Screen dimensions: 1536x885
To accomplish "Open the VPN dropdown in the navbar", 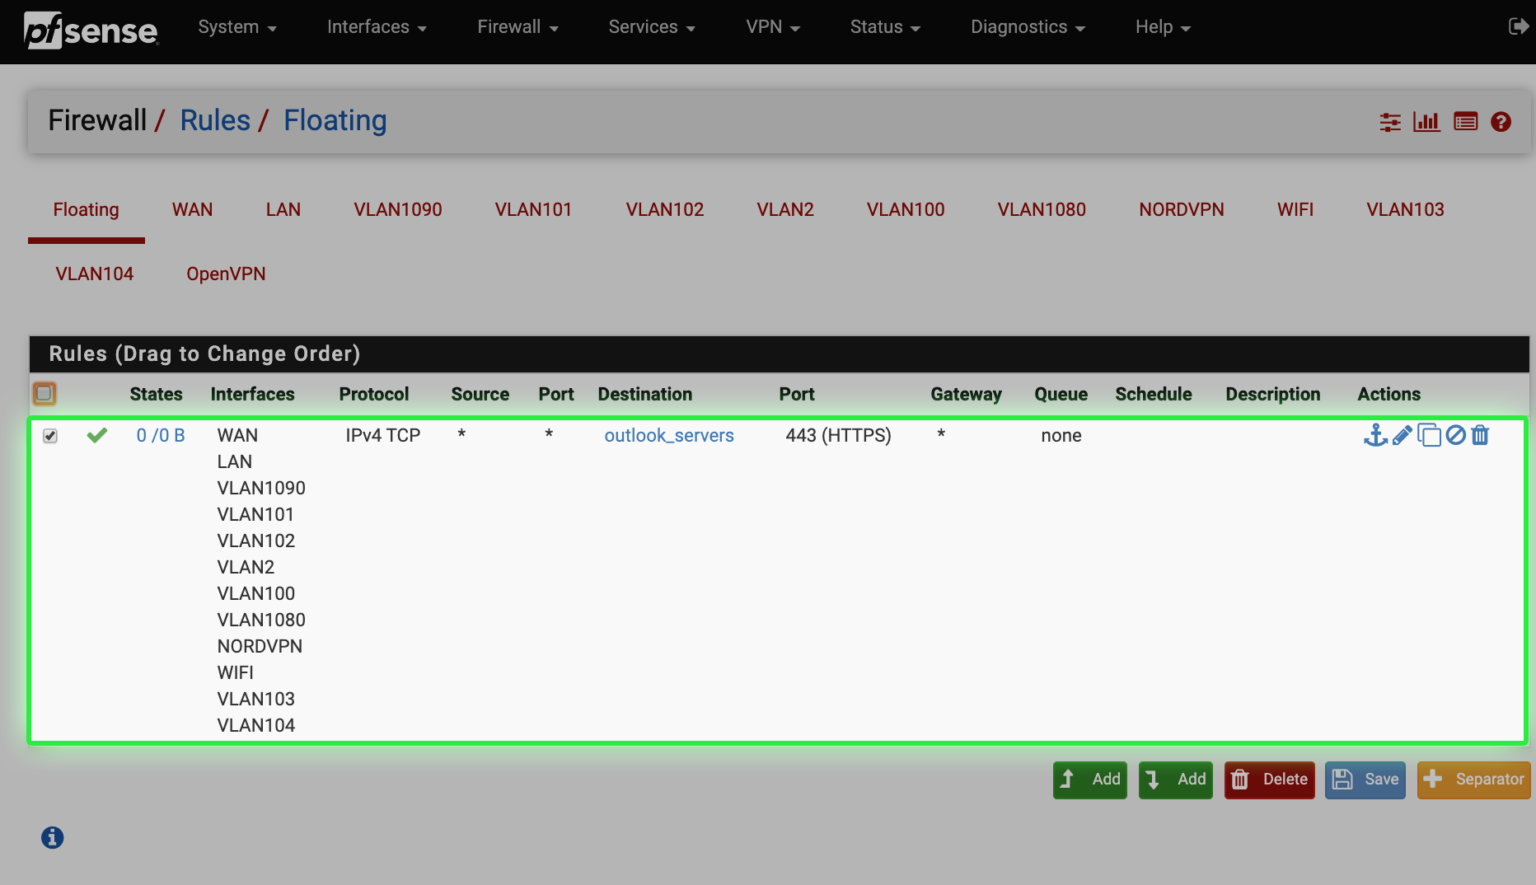I will (772, 27).
